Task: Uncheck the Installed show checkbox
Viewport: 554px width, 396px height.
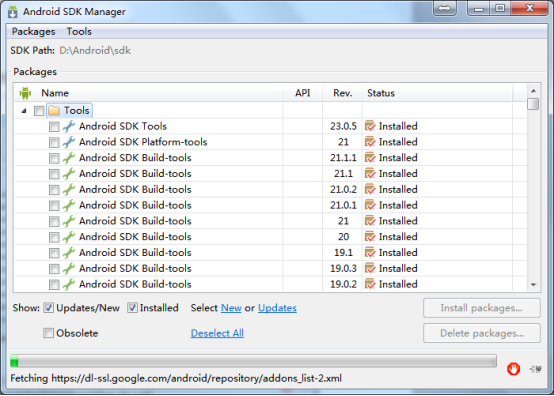Action: point(132,308)
